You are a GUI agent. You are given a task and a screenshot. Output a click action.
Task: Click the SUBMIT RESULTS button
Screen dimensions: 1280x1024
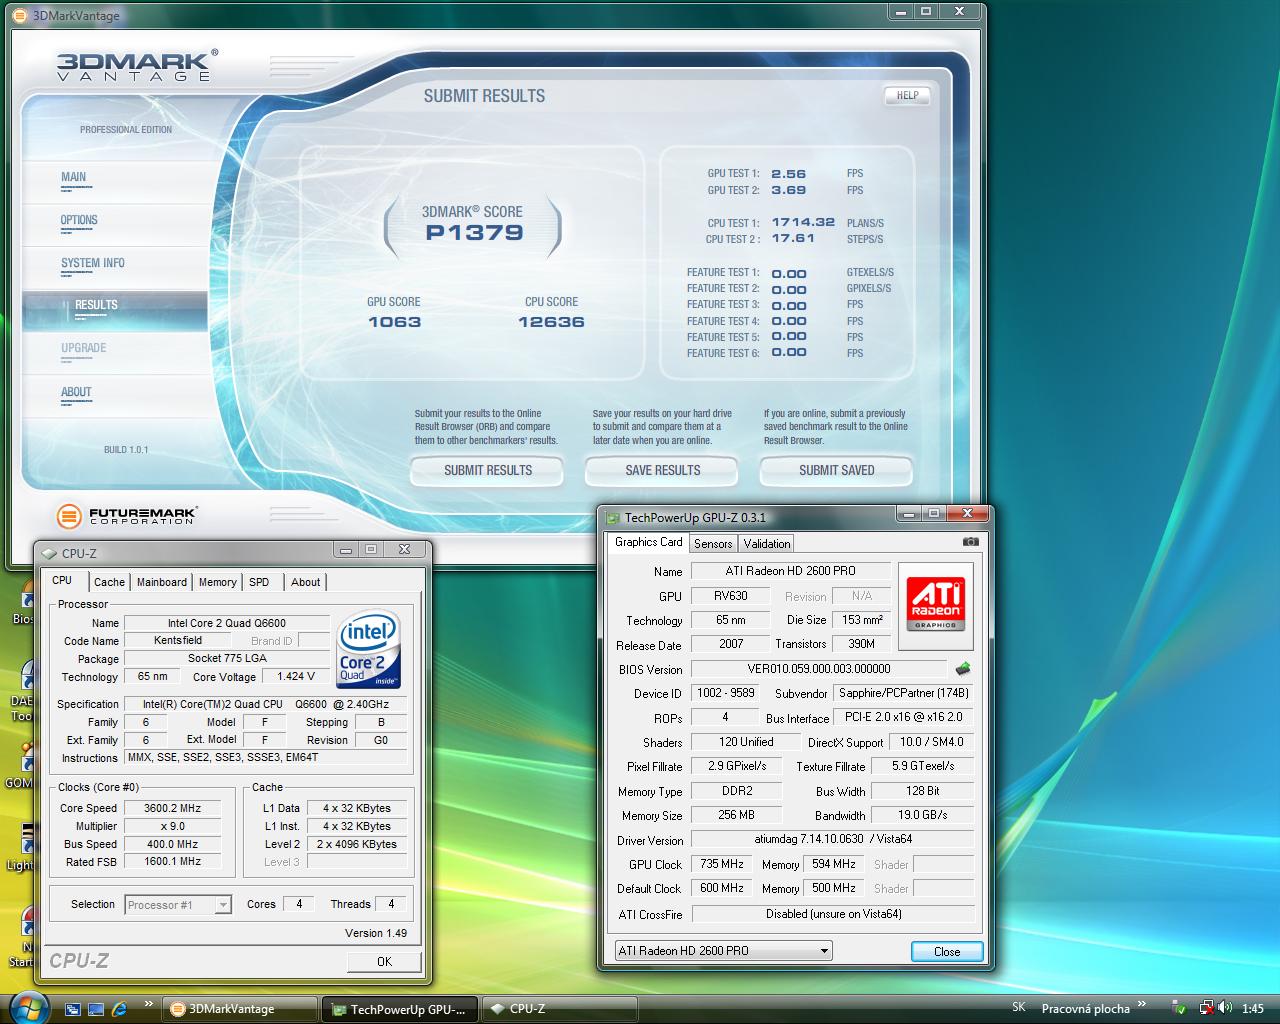[488, 470]
